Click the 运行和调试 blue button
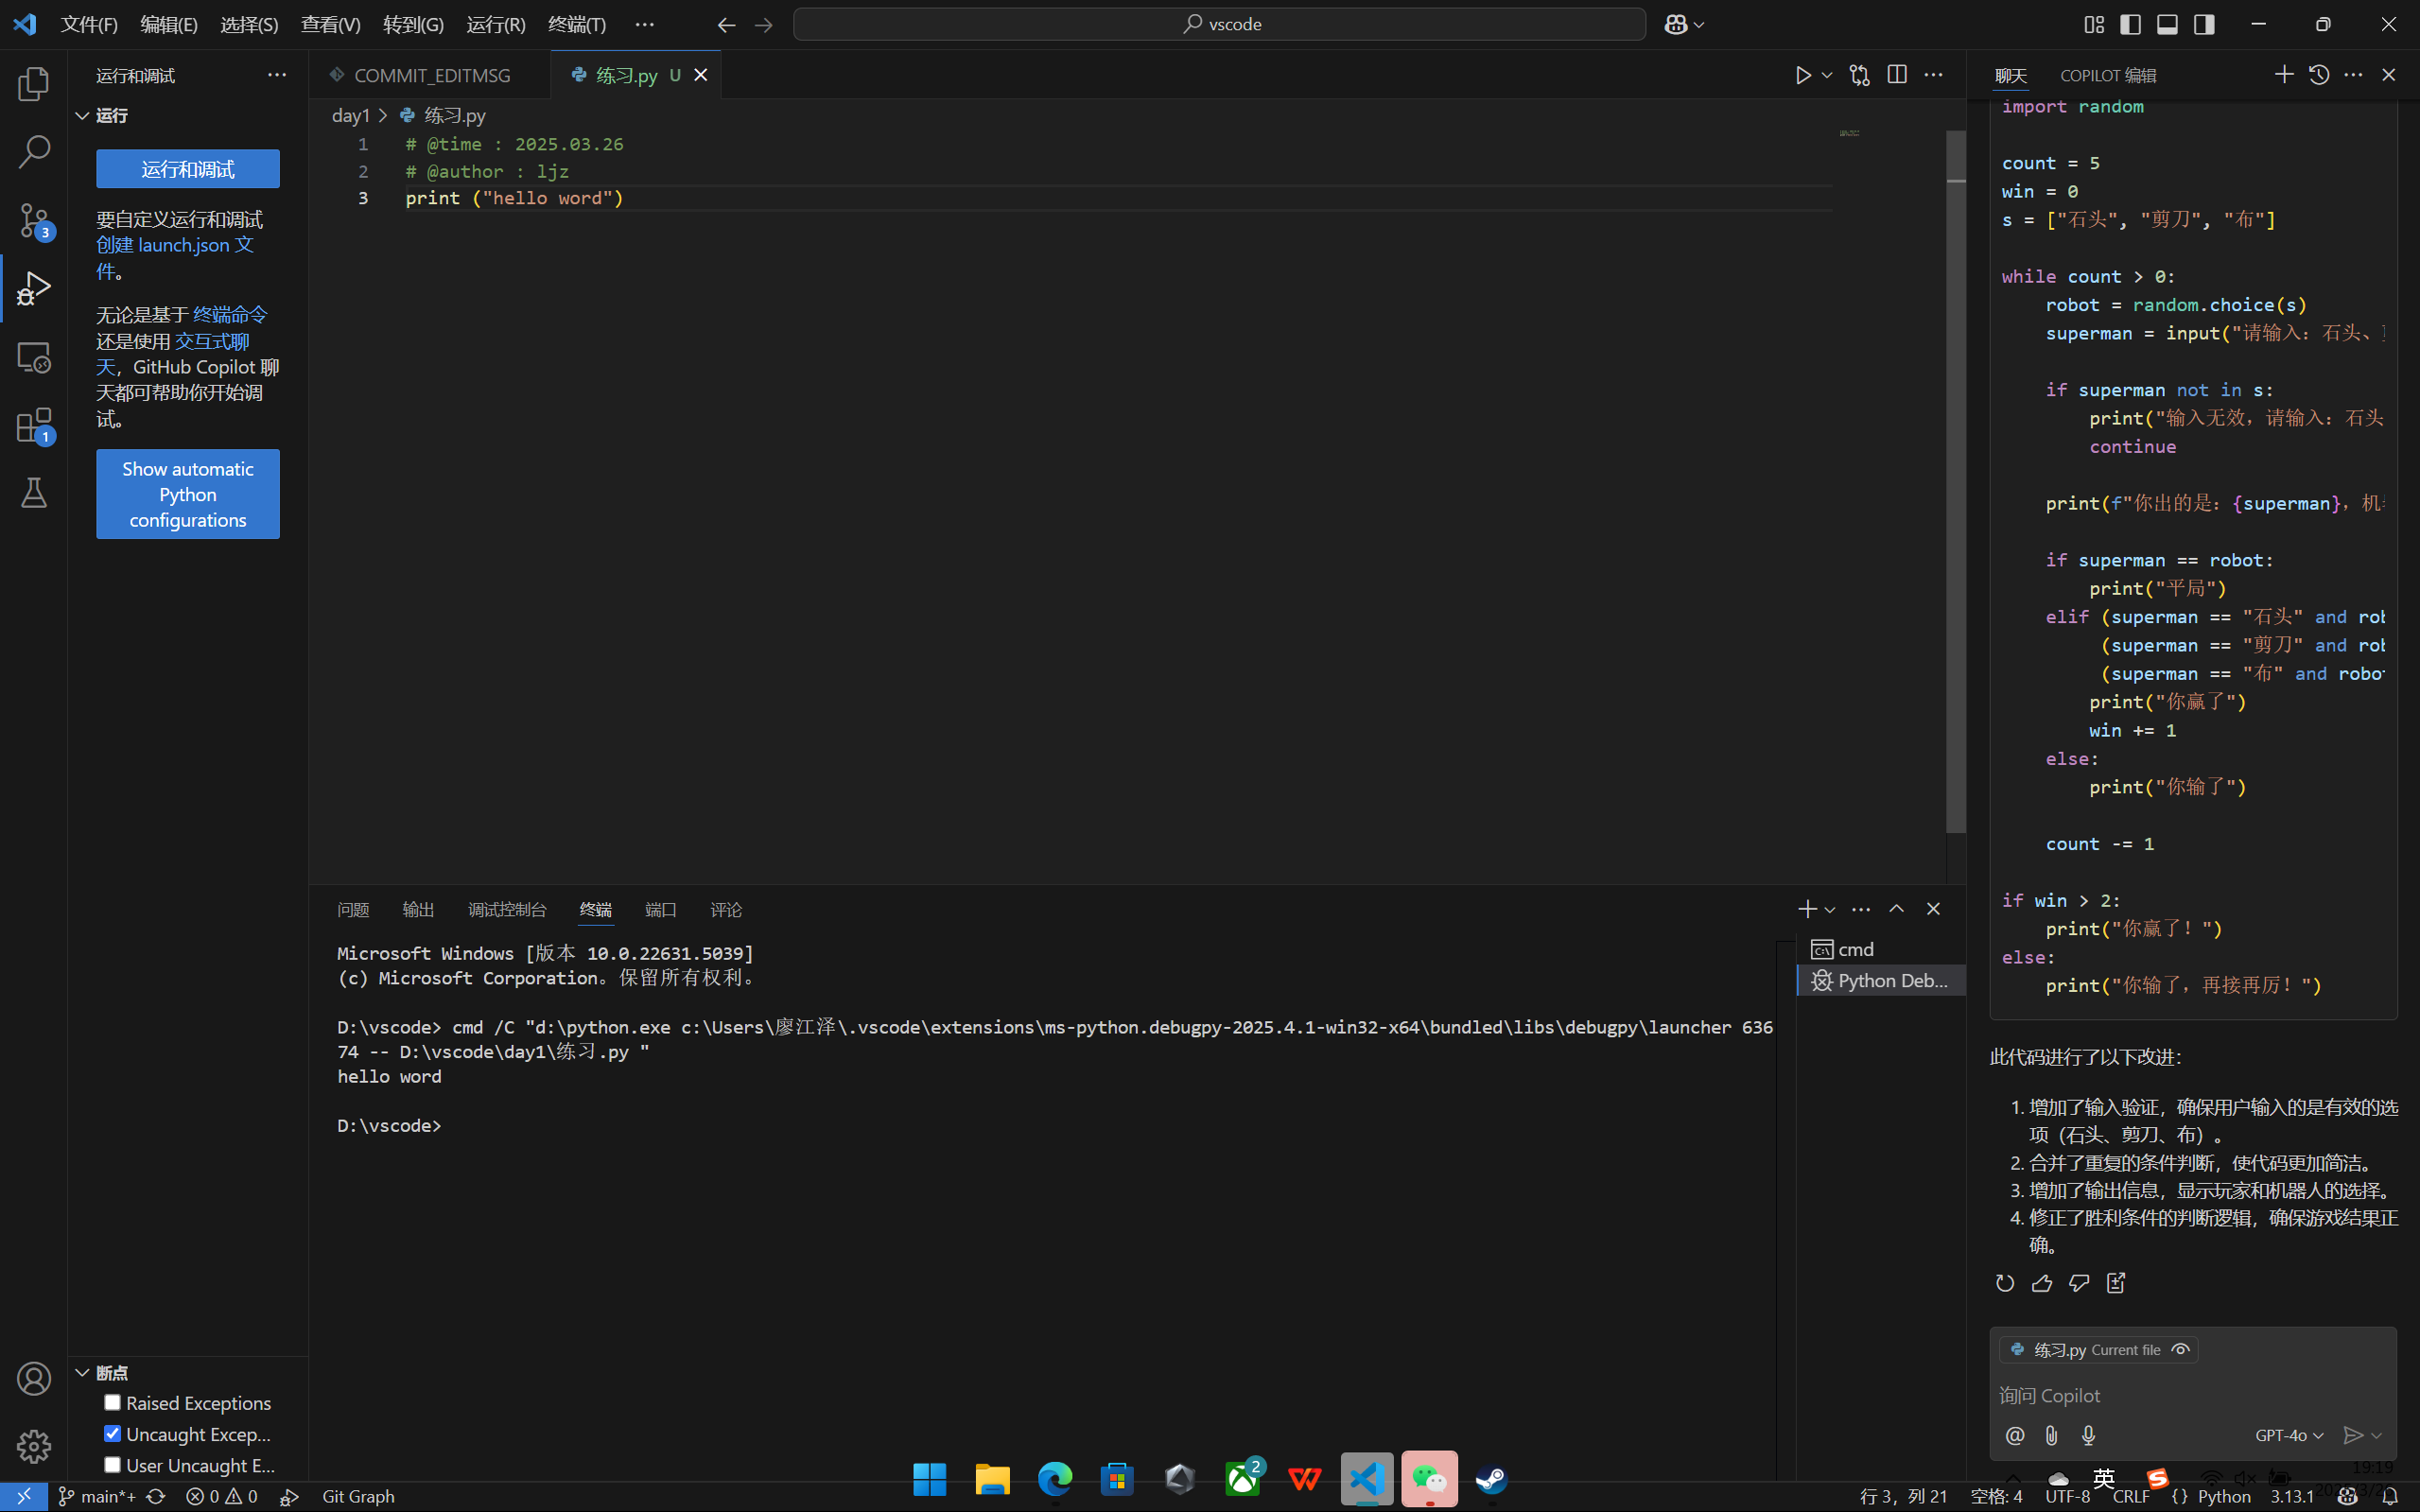 pyautogui.click(x=188, y=169)
